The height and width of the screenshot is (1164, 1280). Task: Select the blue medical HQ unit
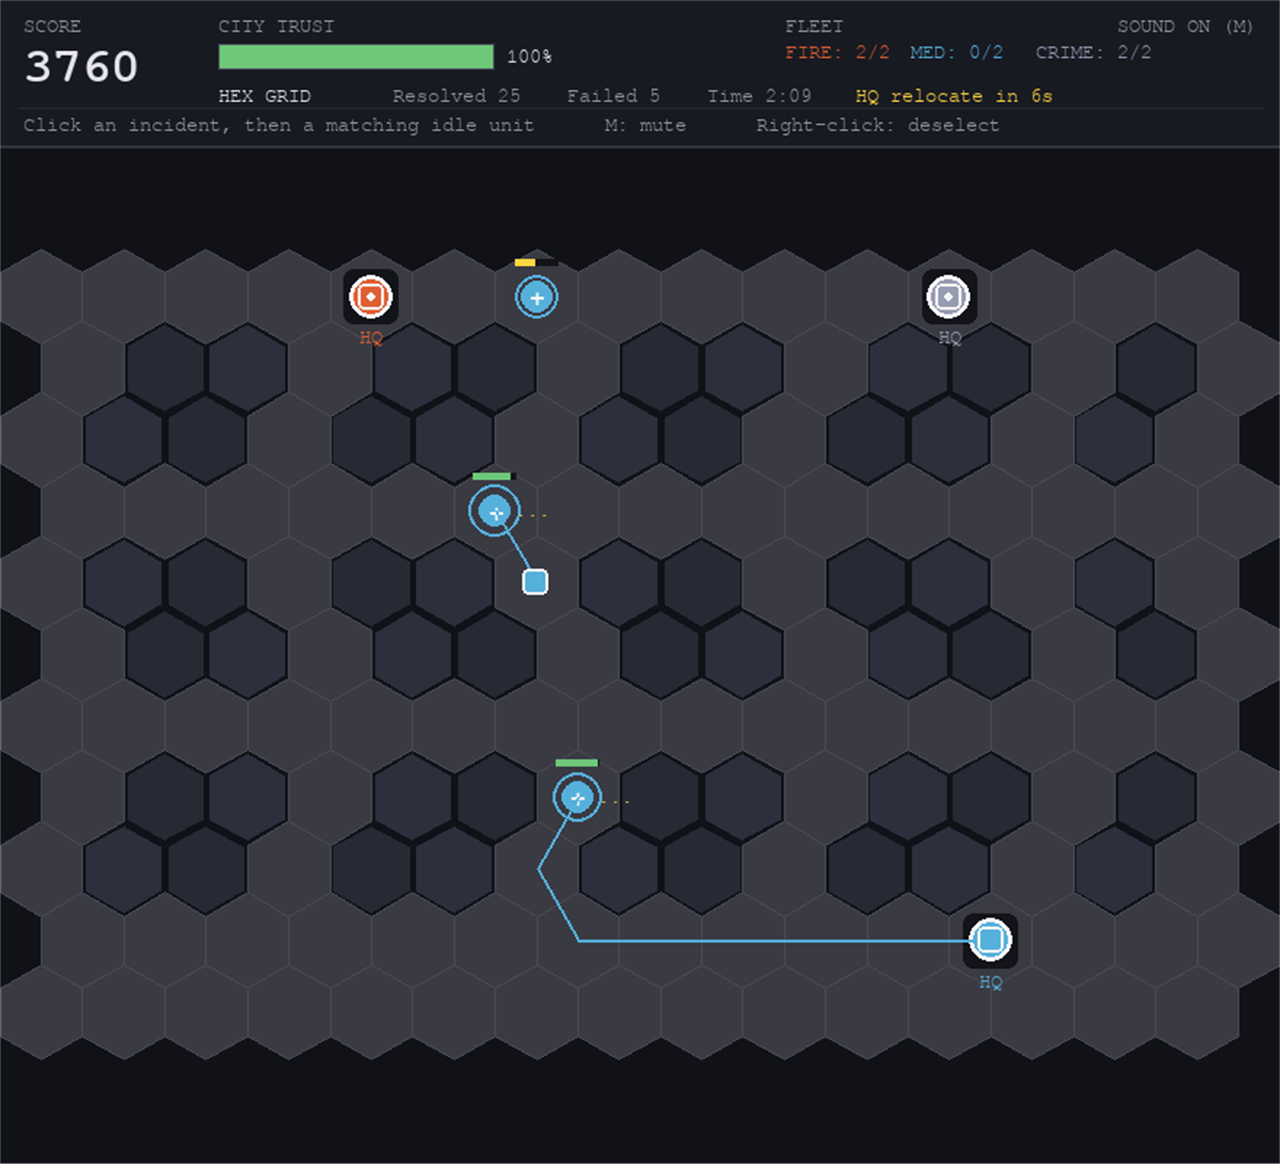(x=990, y=940)
